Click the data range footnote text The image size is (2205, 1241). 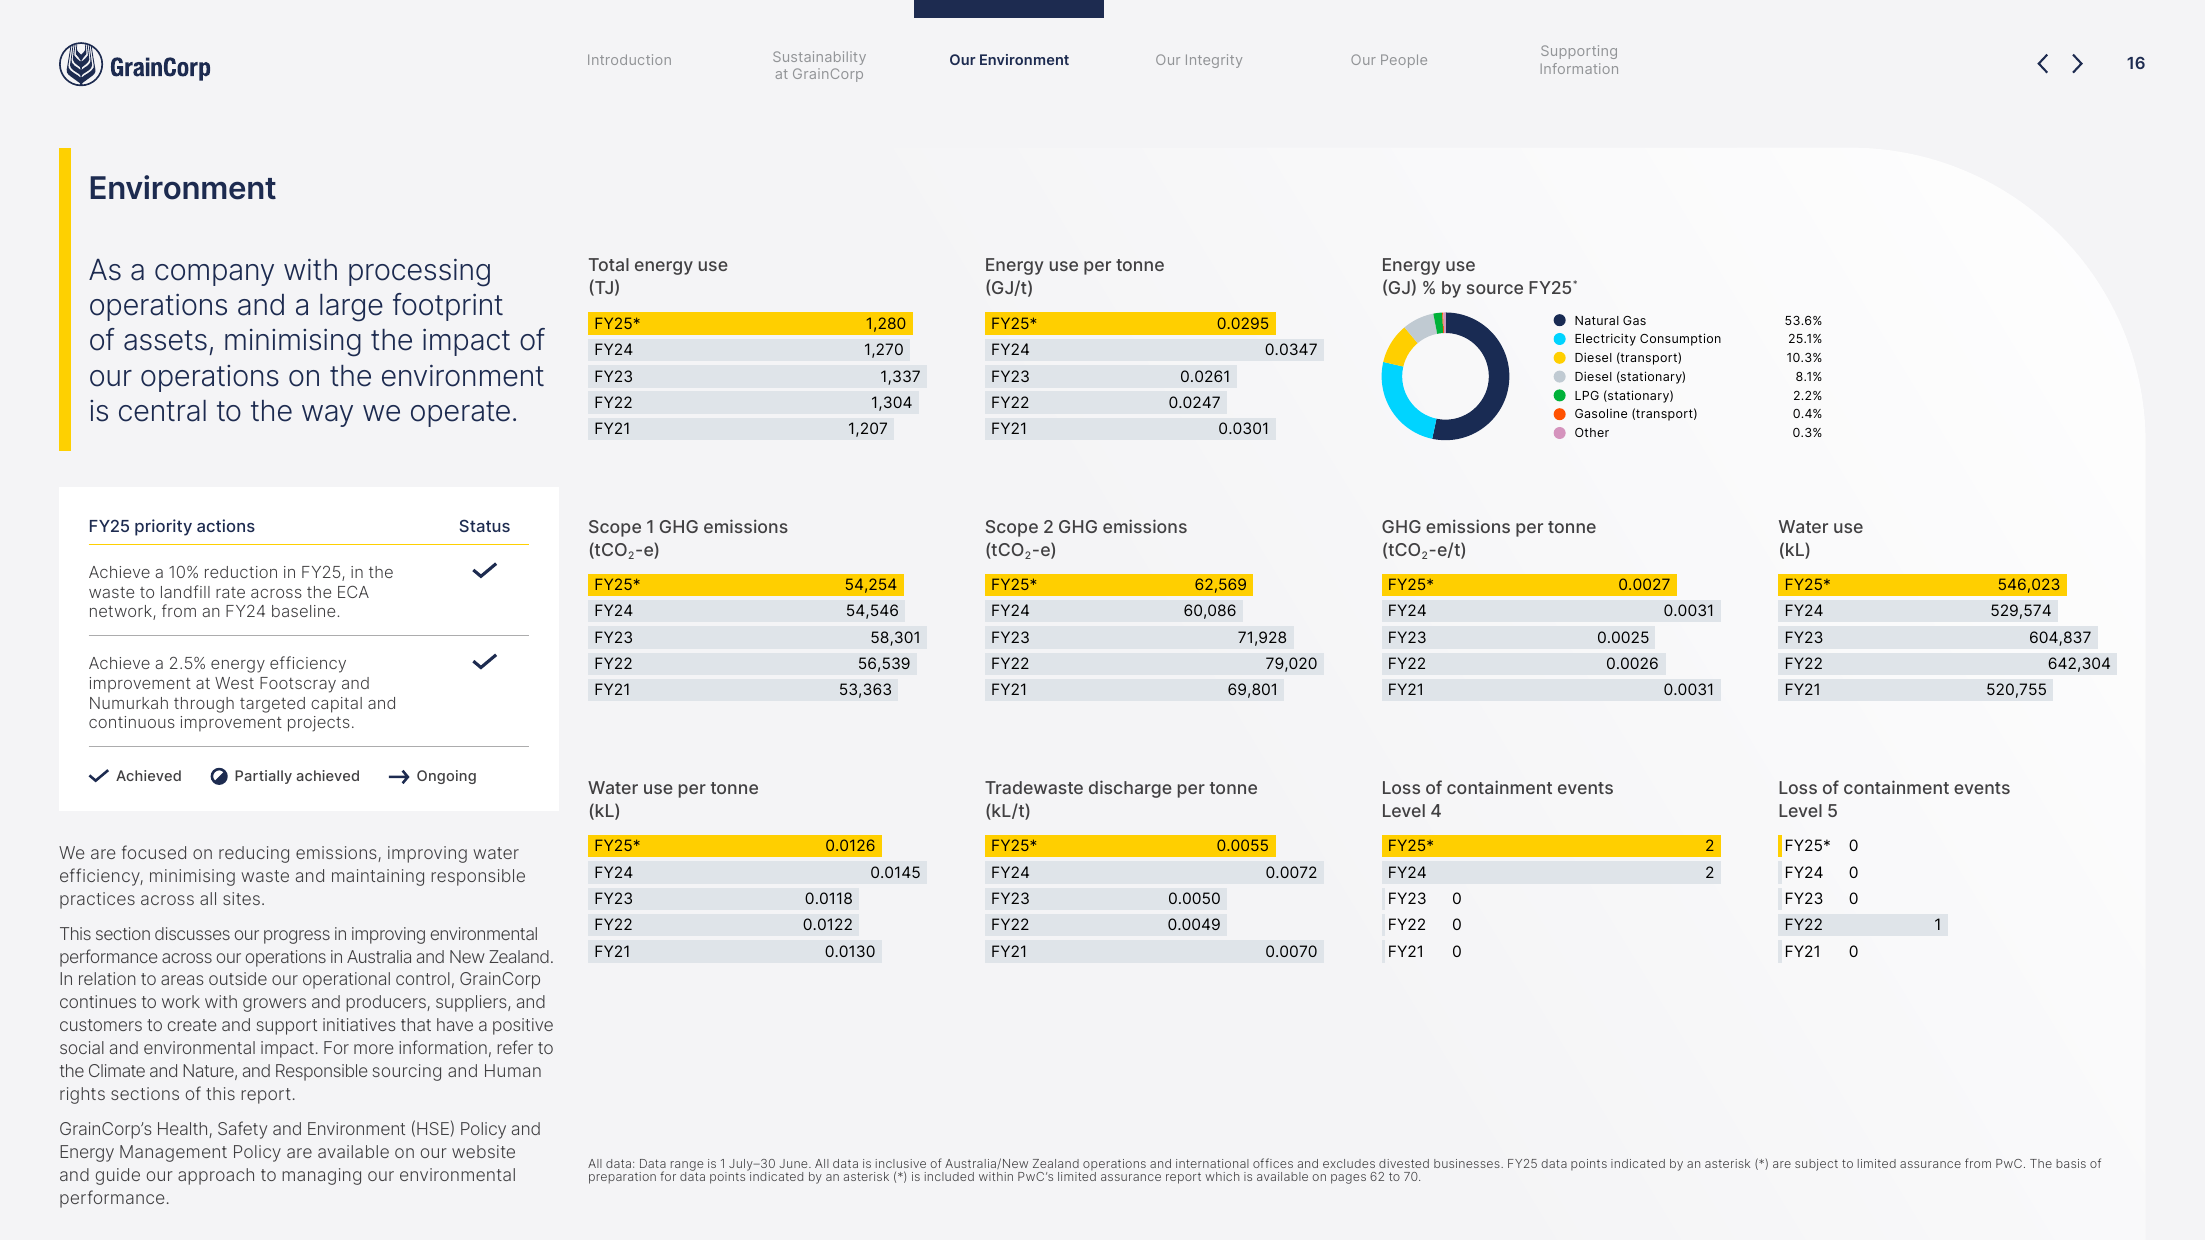point(1344,1170)
